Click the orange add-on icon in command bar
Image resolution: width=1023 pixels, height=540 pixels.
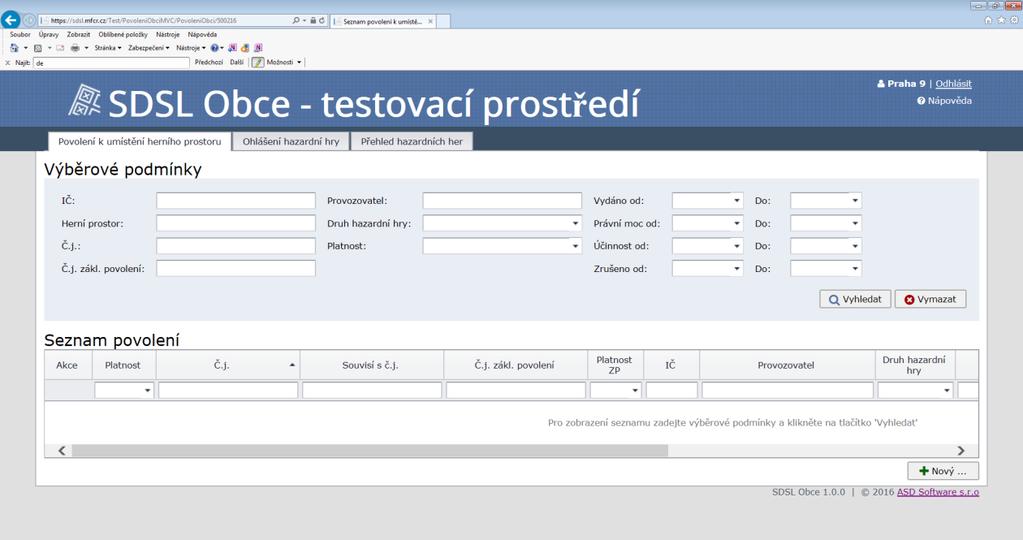245,48
